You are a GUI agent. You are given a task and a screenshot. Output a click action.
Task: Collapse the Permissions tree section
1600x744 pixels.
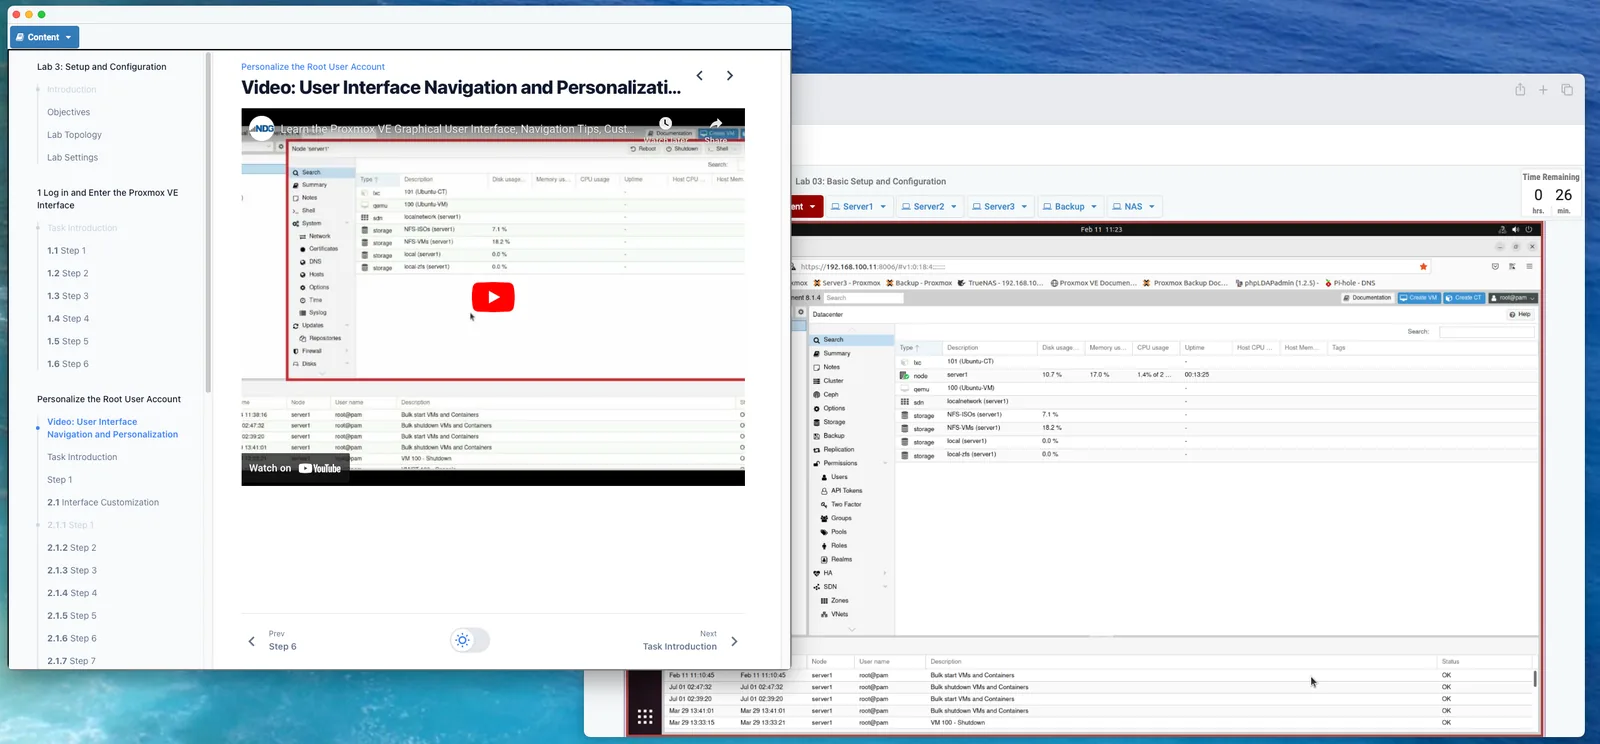point(884,463)
